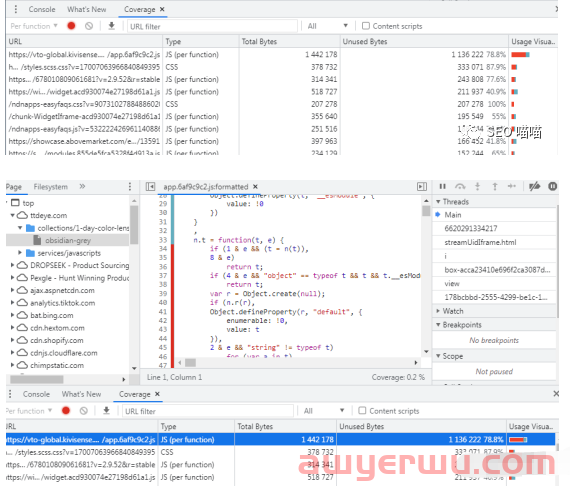
Task: Open the Filesystem tab in Sources
Action: (x=51, y=187)
